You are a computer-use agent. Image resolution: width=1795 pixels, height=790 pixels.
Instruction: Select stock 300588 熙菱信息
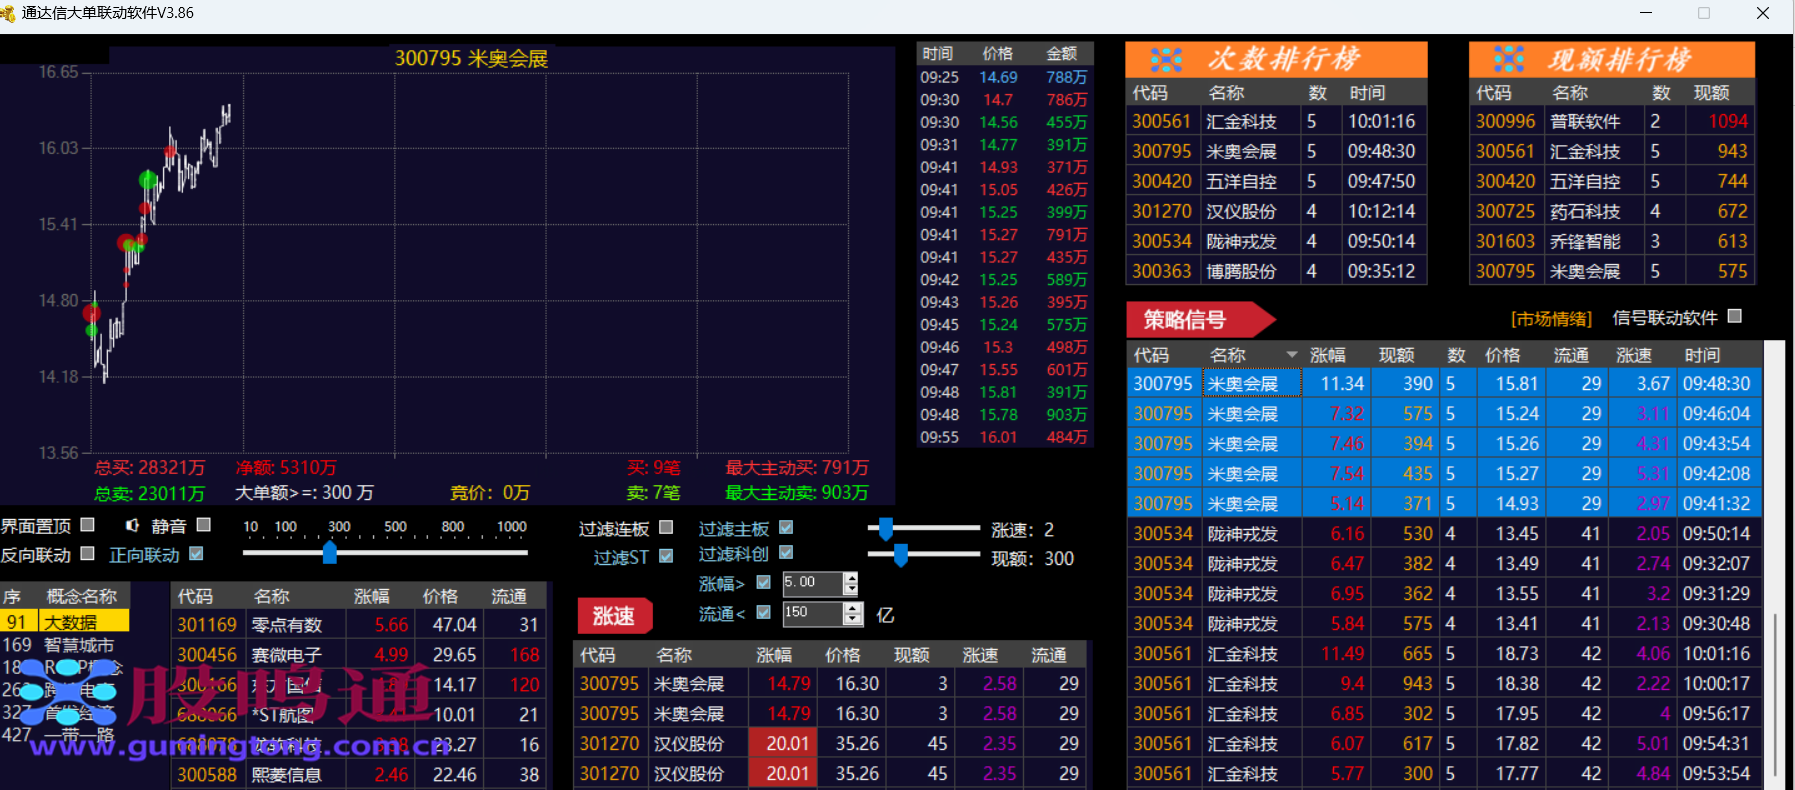pos(359,775)
